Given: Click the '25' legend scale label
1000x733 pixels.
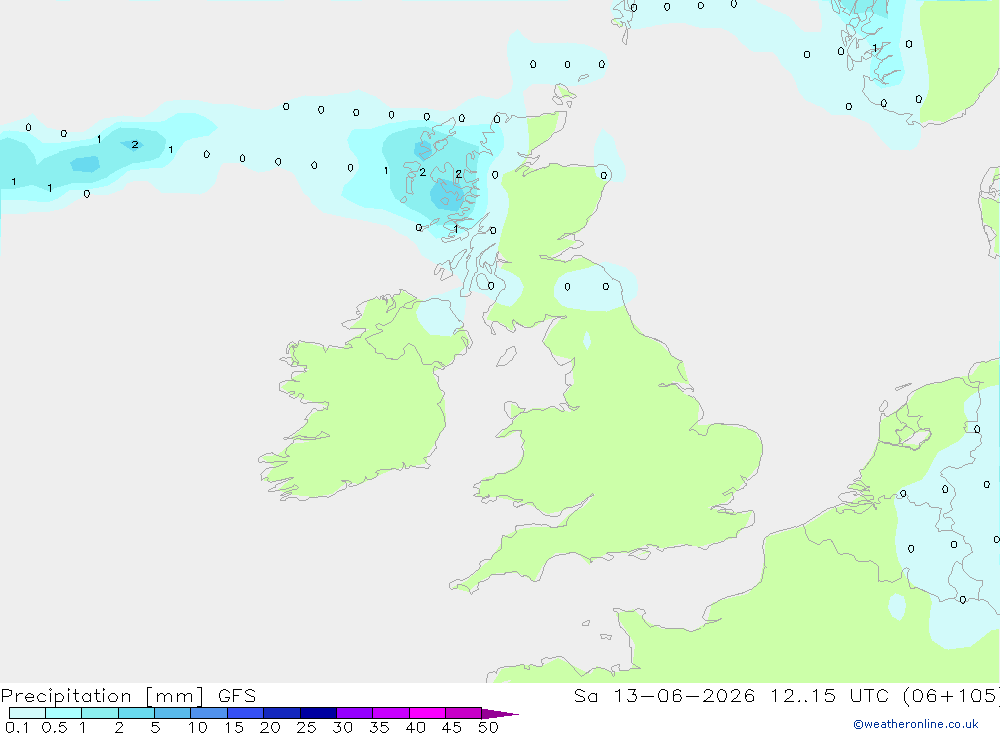Looking at the screenshot, I should point(307,727).
